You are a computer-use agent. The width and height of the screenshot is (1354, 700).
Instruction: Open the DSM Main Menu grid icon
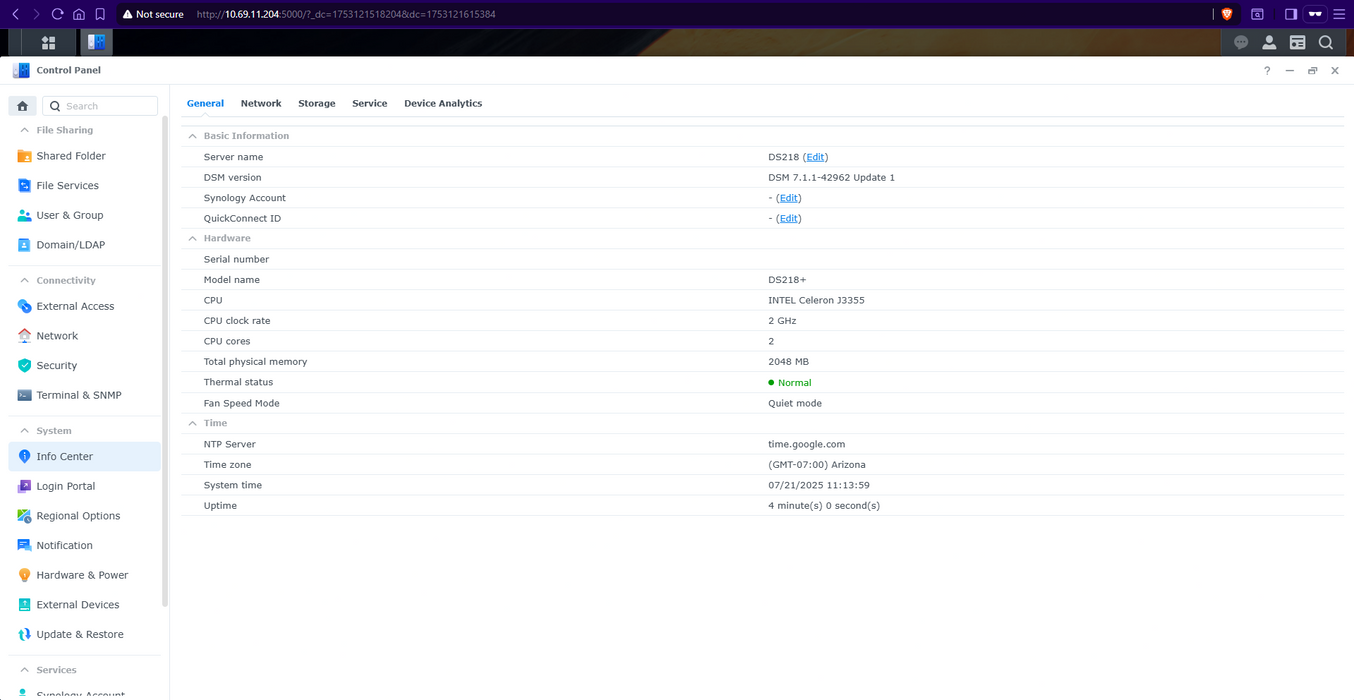[48, 42]
